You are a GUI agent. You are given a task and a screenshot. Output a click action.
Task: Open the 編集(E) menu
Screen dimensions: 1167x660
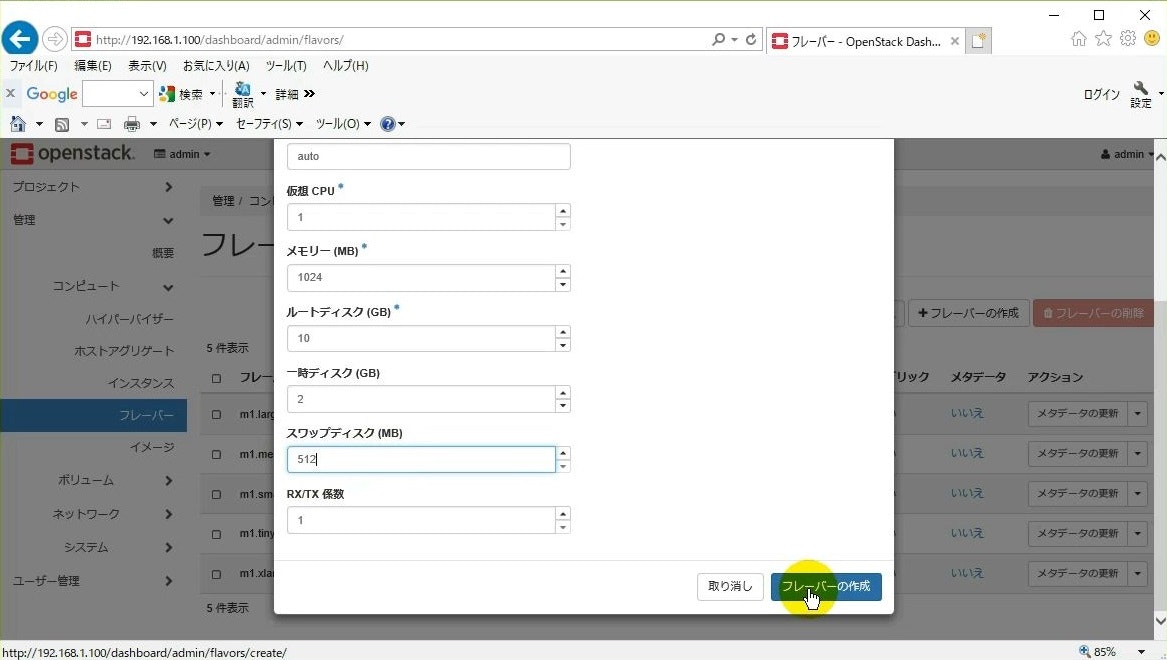pos(93,65)
